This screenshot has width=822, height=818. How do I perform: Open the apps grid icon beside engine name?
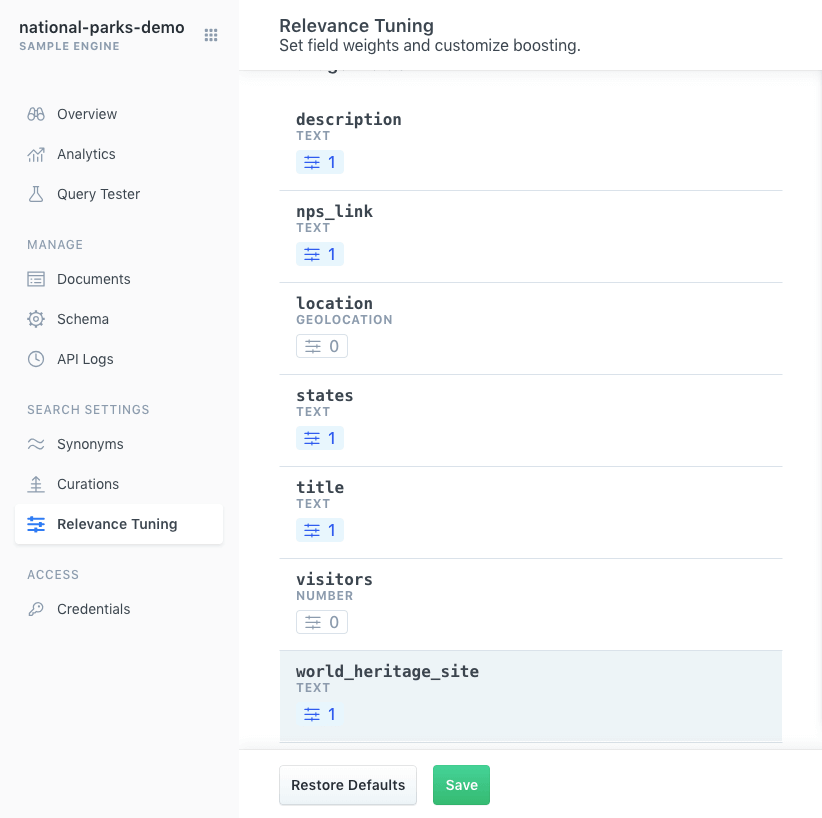coord(211,34)
